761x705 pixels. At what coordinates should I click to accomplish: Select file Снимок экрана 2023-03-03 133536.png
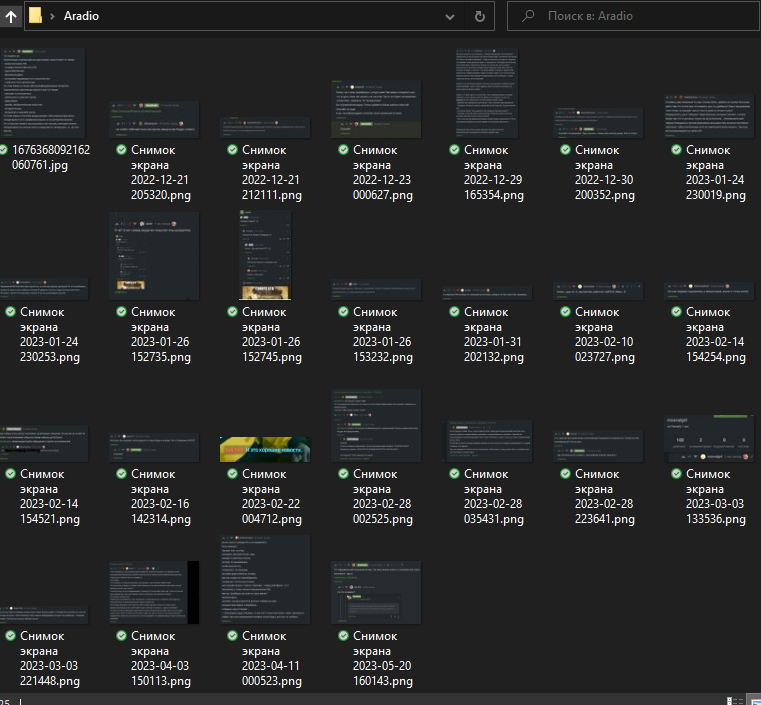(x=710, y=438)
